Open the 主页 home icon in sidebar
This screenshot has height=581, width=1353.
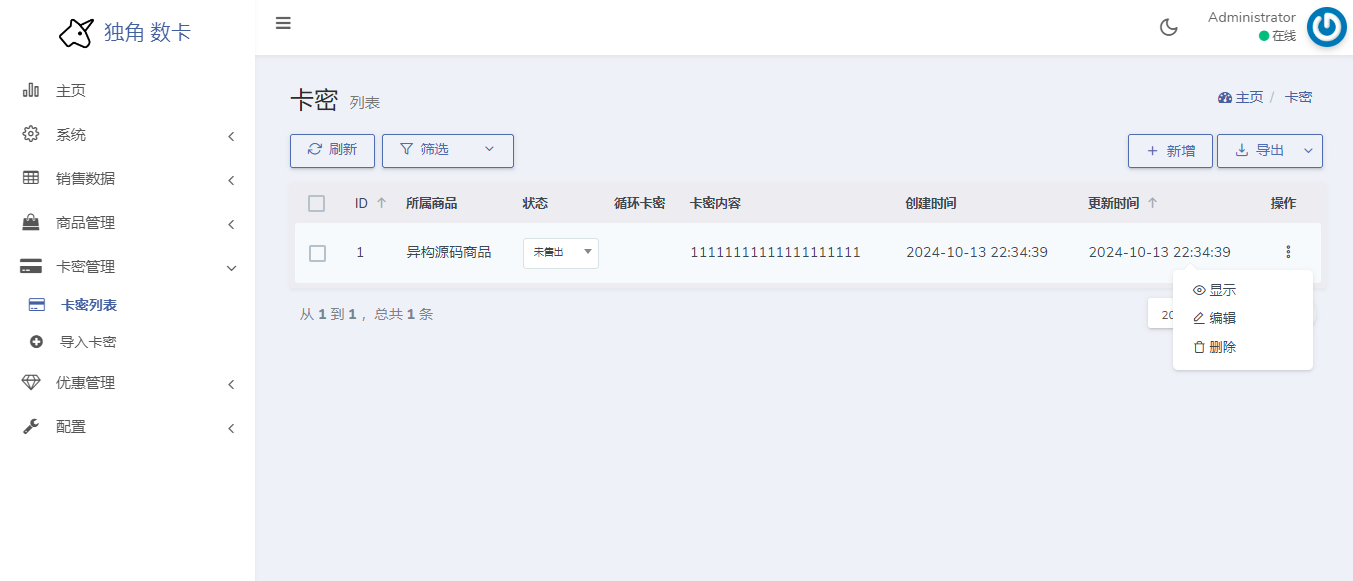pyautogui.click(x=29, y=90)
